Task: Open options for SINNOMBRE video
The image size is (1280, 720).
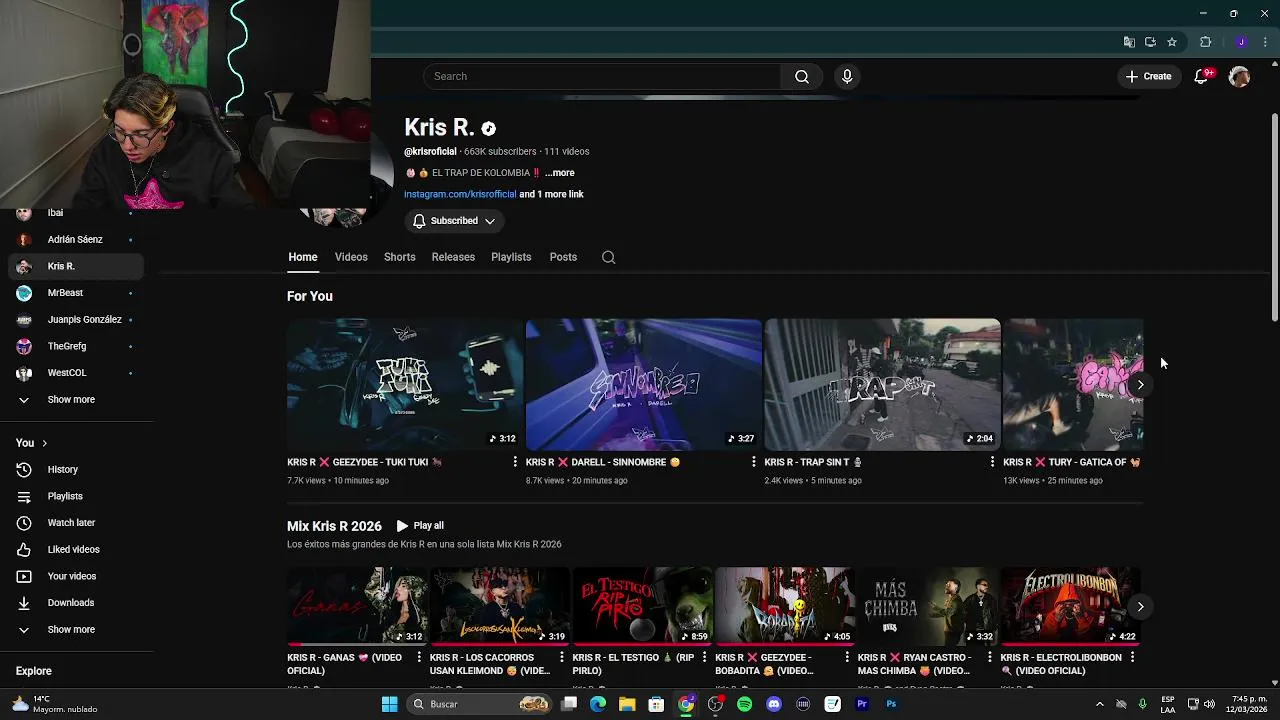Action: pyautogui.click(x=753, y=462)
